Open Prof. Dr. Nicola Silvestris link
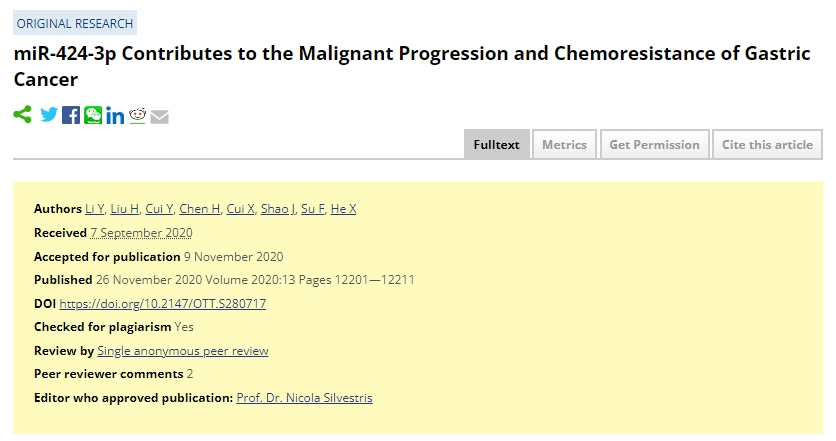Image resolution: width=836 pixels, height=441 pixels. (304, 398)
